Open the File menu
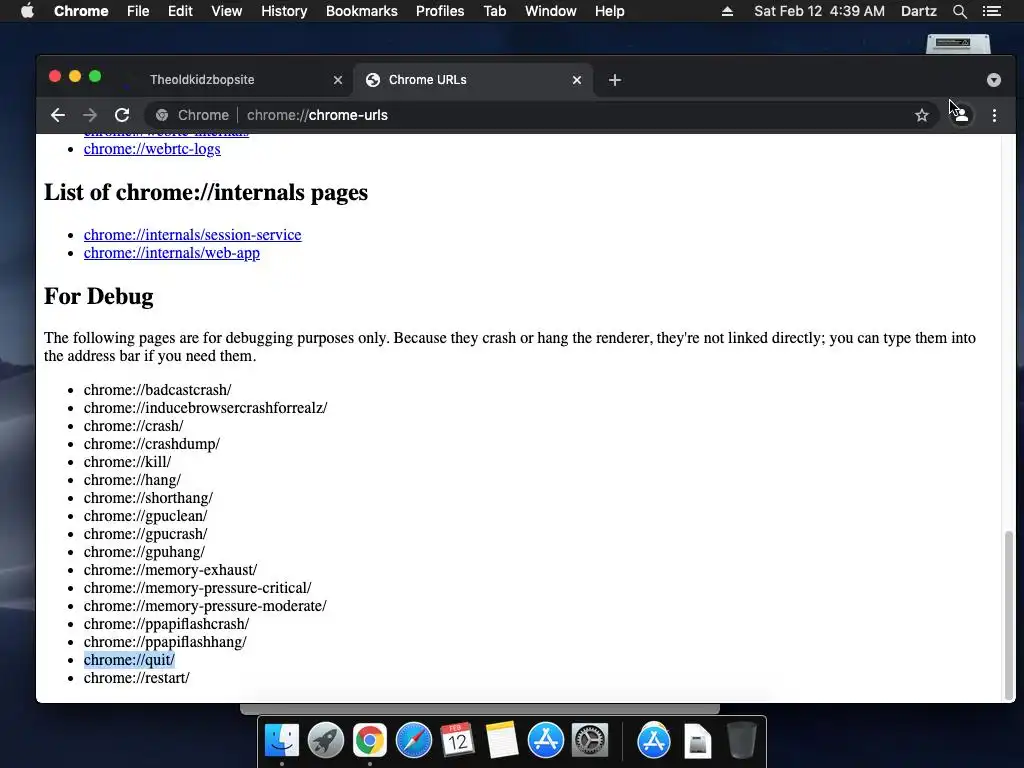1024x768 pixels. 138,11
